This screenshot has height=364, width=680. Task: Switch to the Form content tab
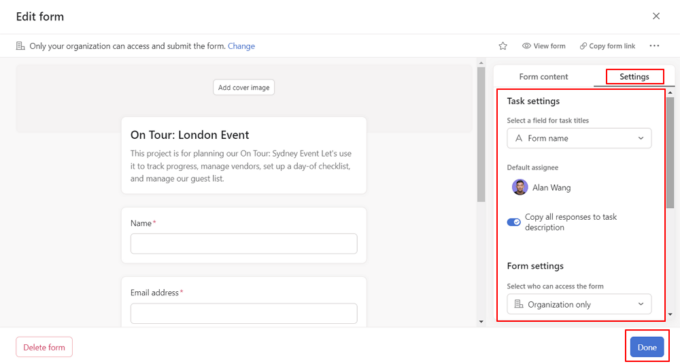pos(543,77)
